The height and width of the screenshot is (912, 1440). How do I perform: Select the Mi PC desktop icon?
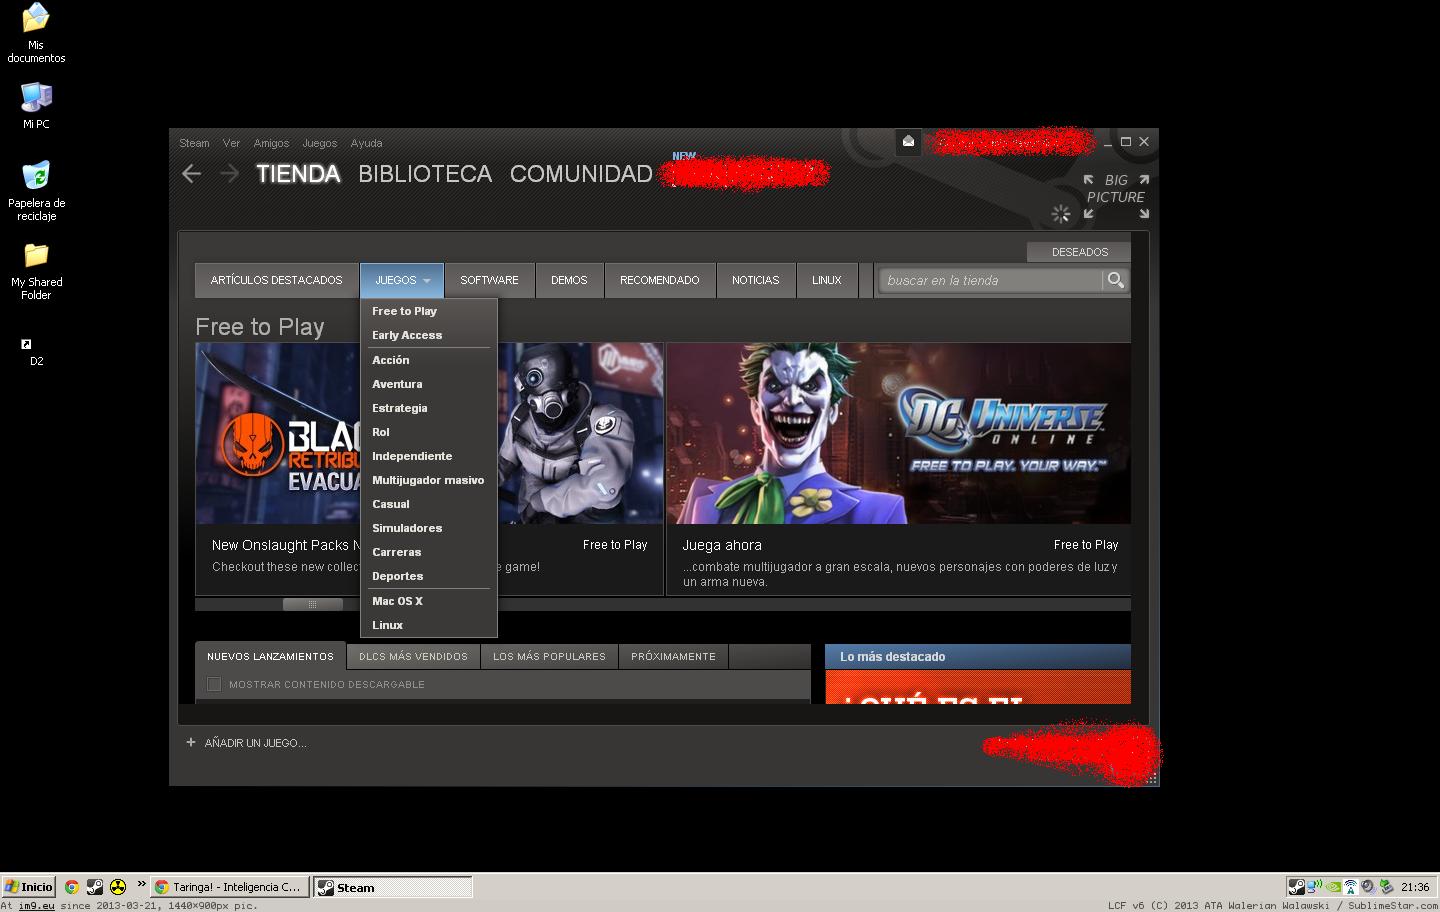tap(36, 105)
